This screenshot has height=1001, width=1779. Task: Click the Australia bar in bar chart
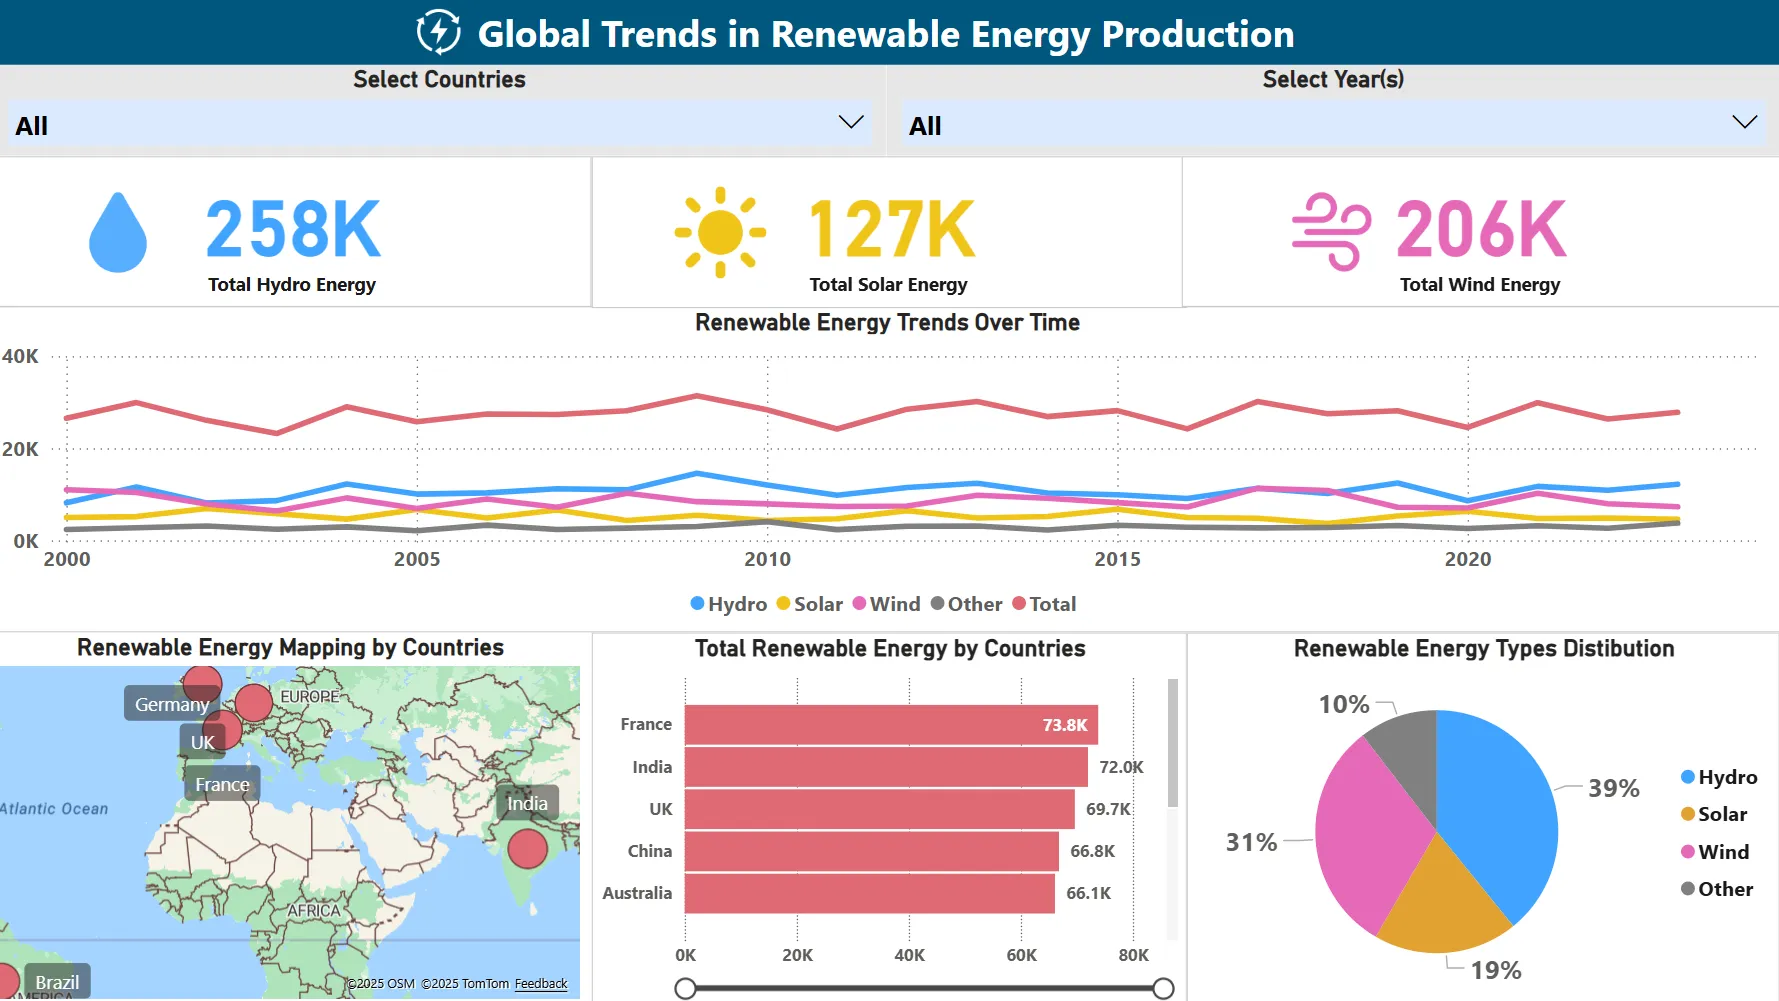click(x=869, y=893)
